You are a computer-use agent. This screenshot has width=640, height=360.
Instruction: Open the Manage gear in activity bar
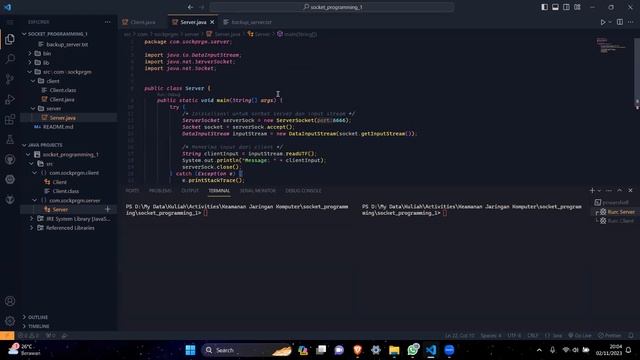pyautogui.click(x=10, y=321)
